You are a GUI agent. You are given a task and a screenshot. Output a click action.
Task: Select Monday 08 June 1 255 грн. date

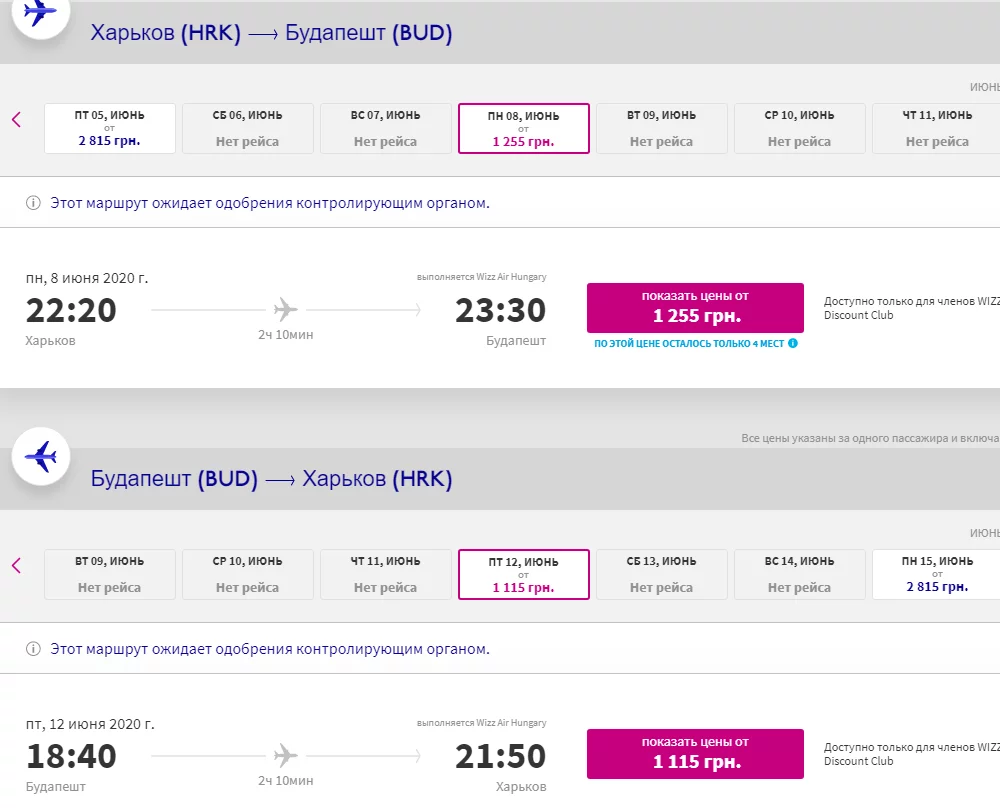pos(524,128)
